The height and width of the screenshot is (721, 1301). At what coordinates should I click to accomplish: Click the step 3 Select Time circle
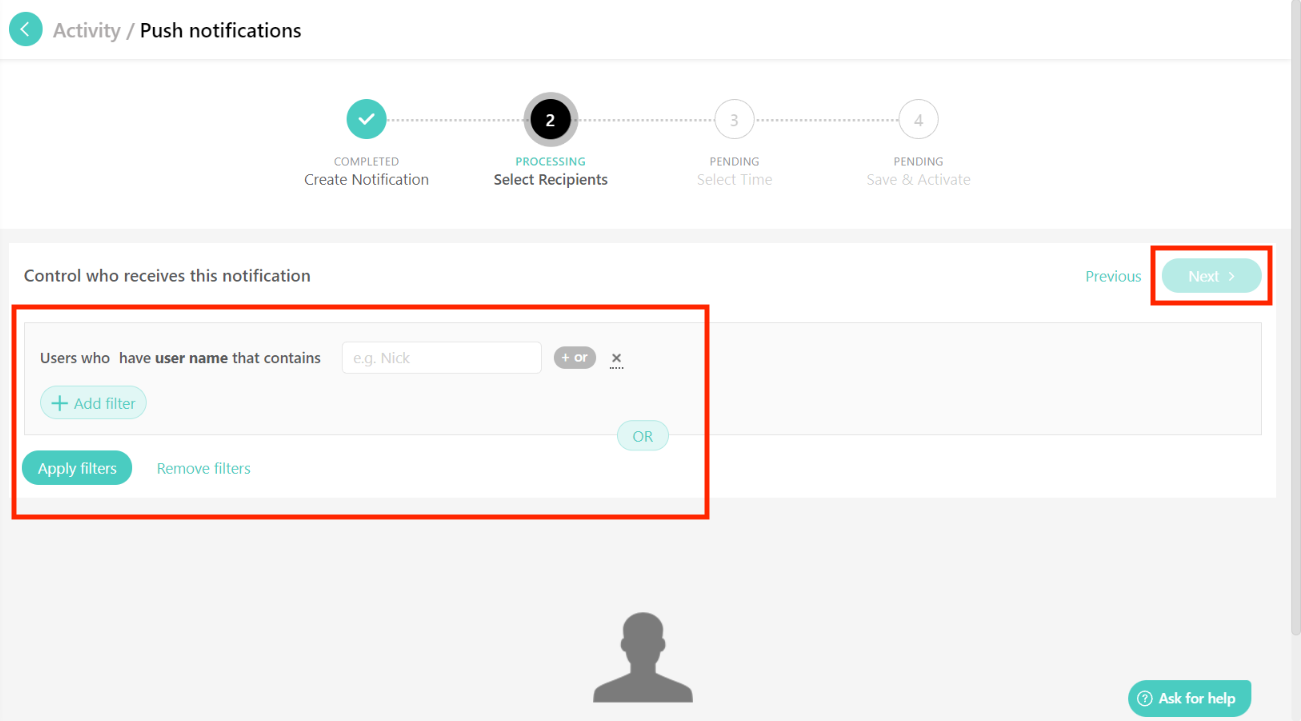point(734,118)
